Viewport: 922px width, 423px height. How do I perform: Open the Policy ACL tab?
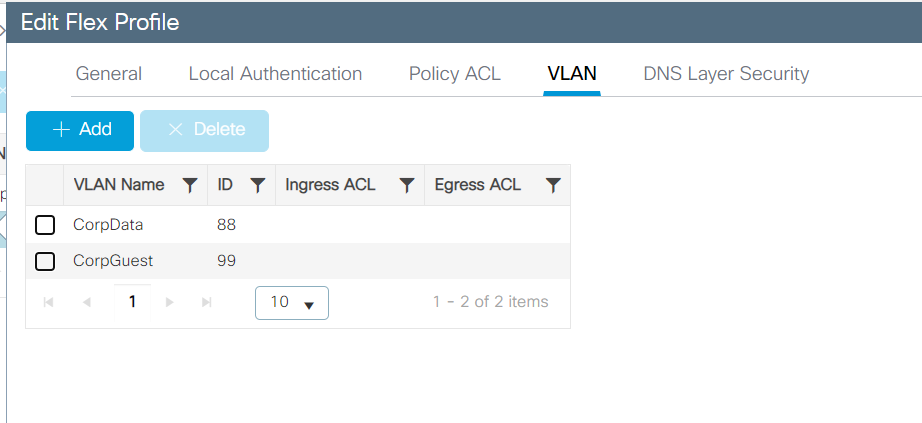click(x=455, y=74)
